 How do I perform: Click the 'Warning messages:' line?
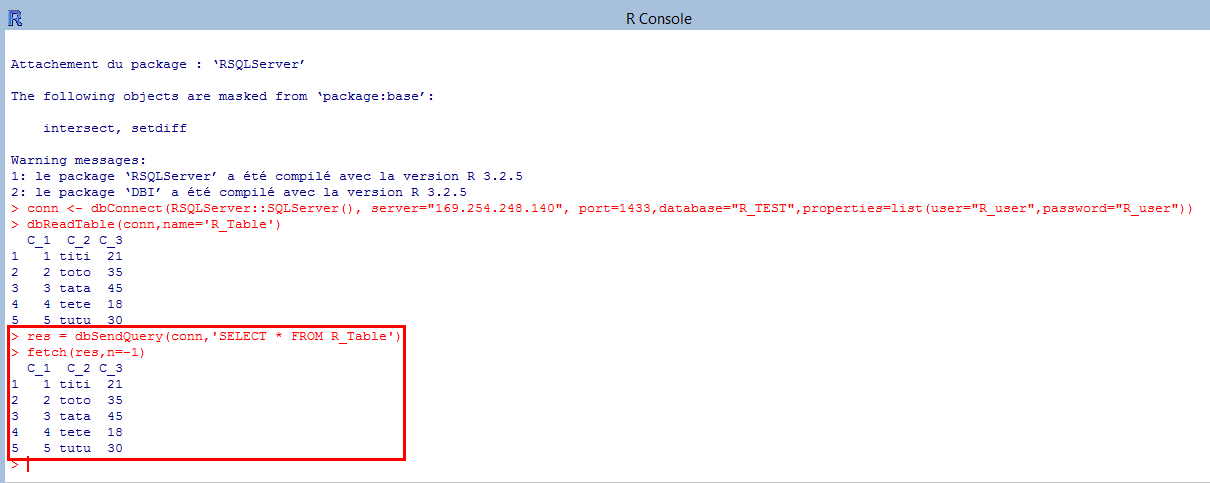pyautogui.click(x=78, y=160)
